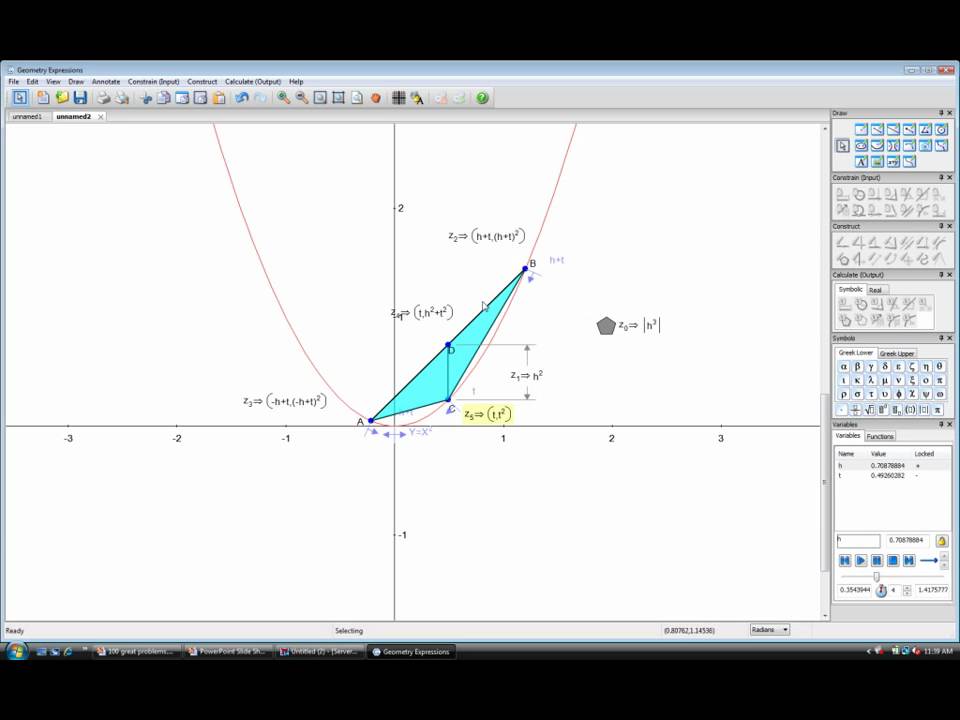
Task: Zoom in with the green magnifier
Action: point(283,98)
